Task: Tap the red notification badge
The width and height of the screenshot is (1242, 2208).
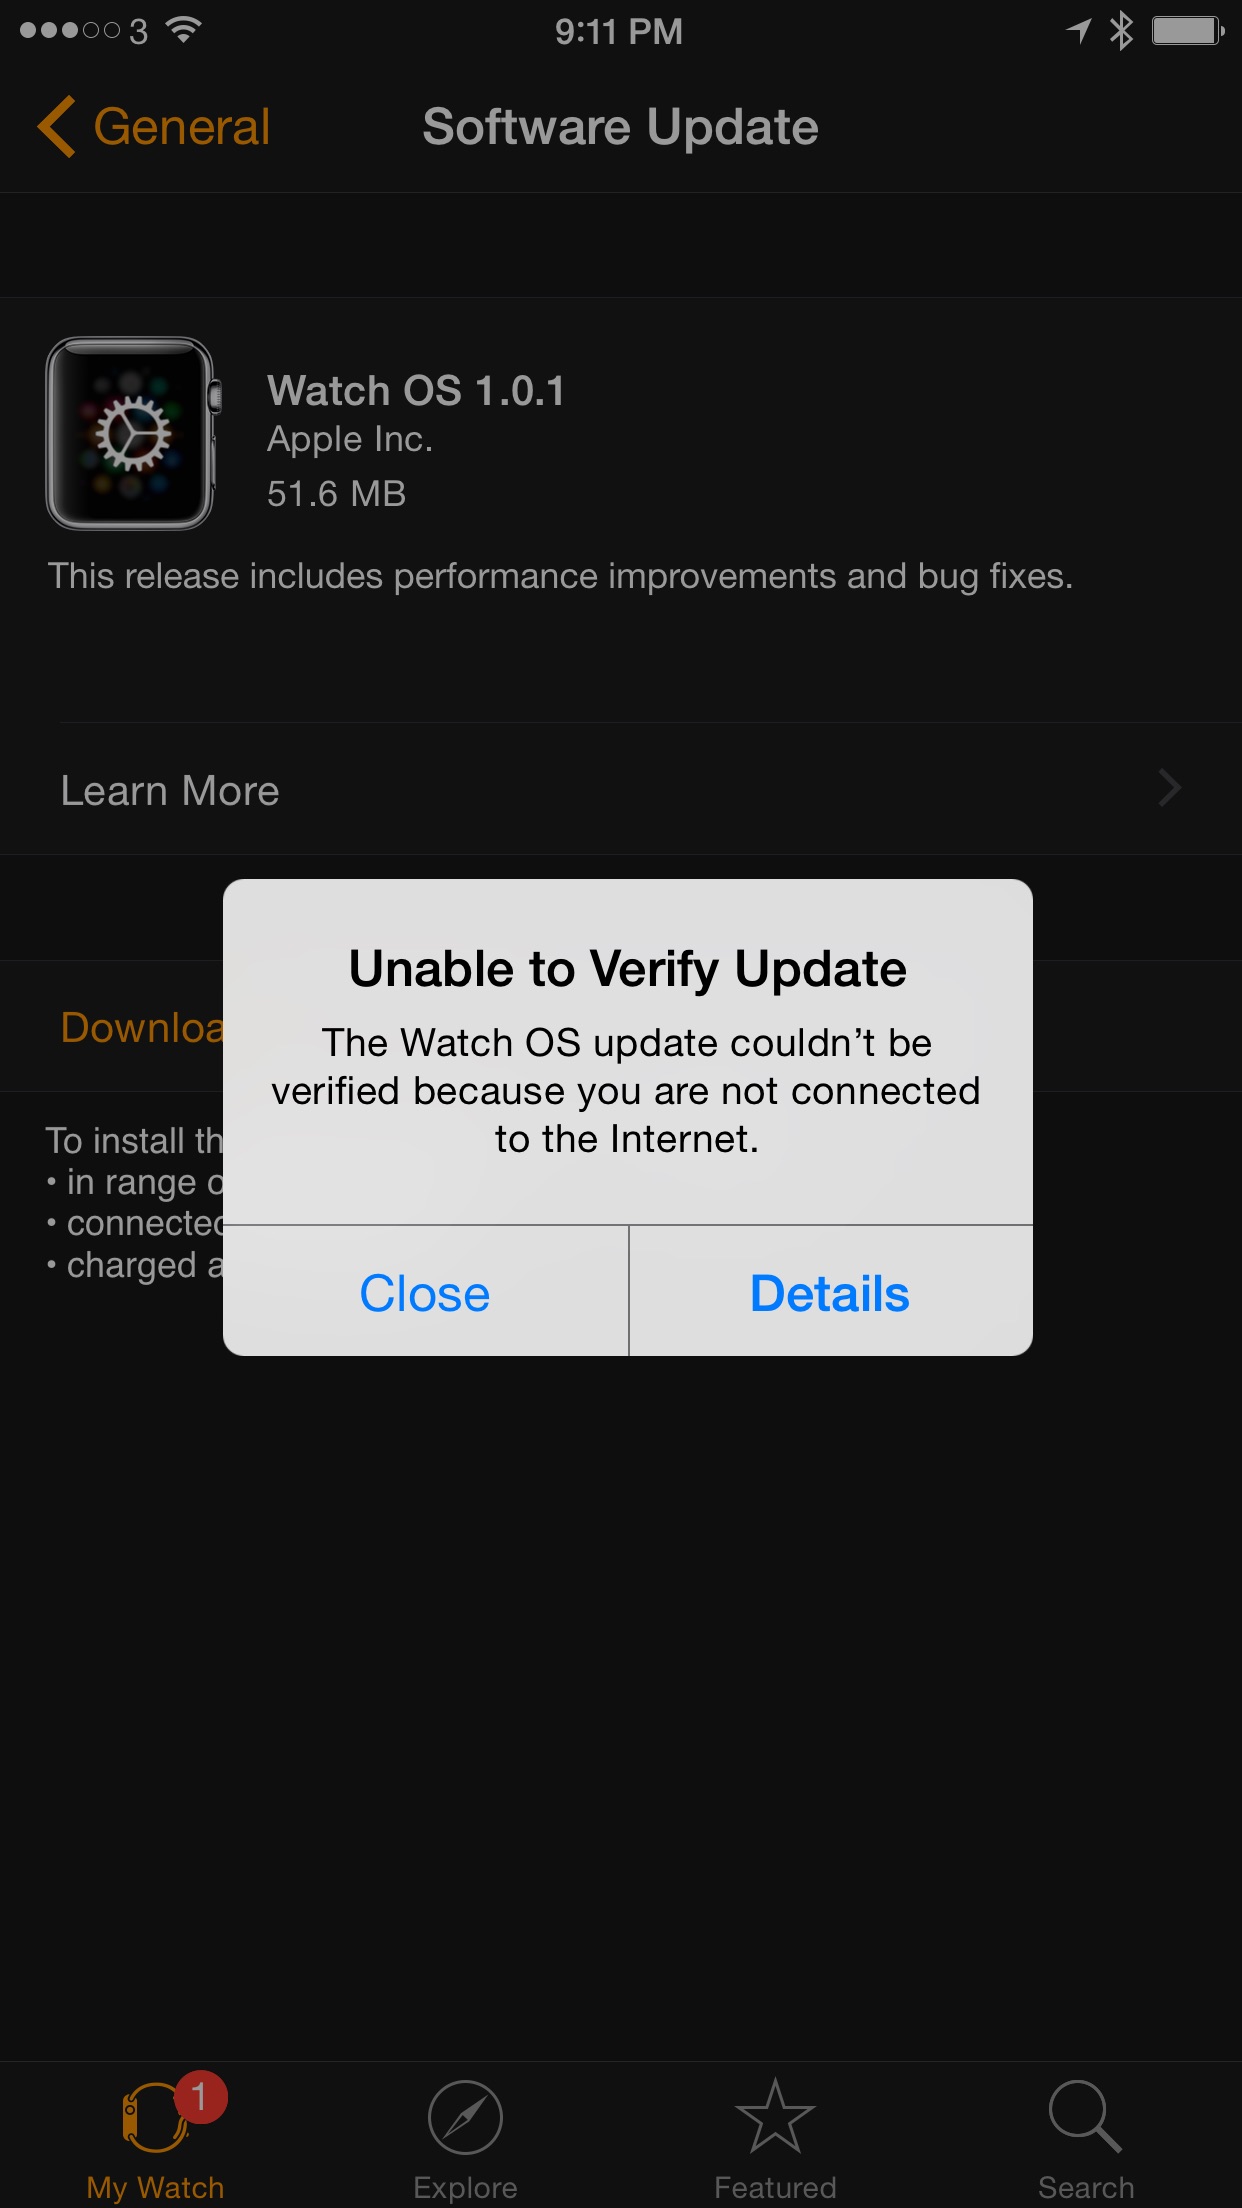Action: [200, 2096]
